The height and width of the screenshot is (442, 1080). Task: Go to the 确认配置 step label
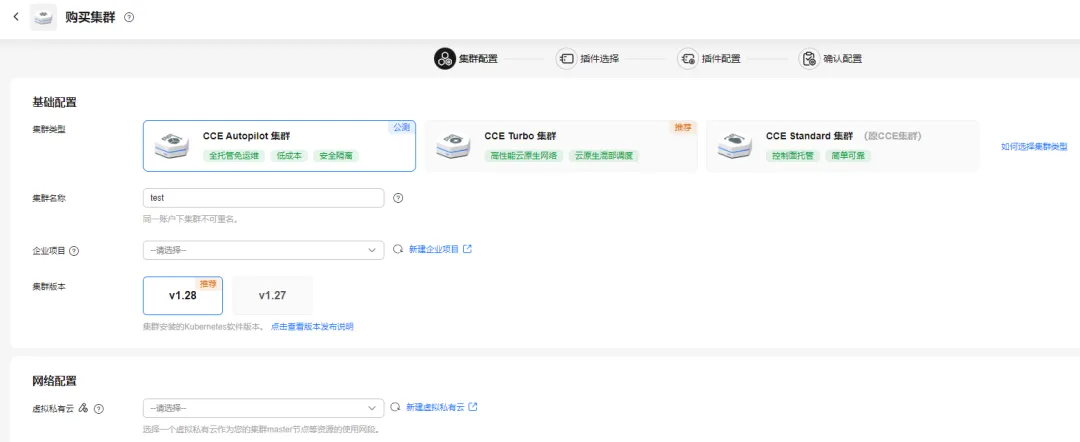[x=843, y=59]
